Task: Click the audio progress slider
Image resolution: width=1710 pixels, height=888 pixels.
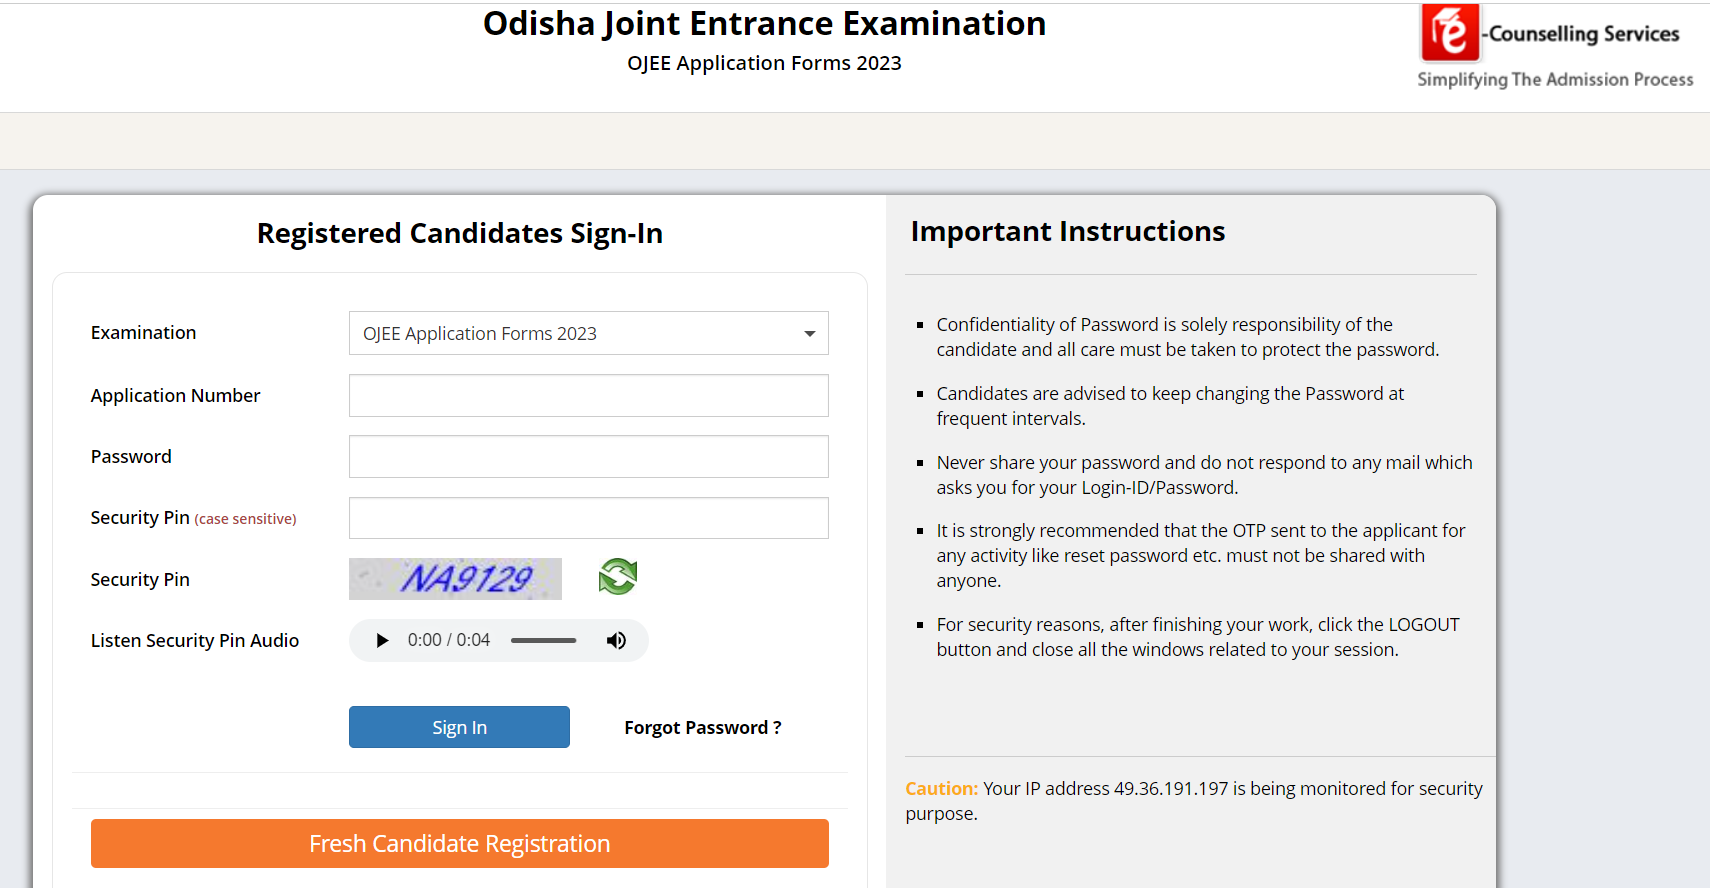Action: click(x=543, y=640)
